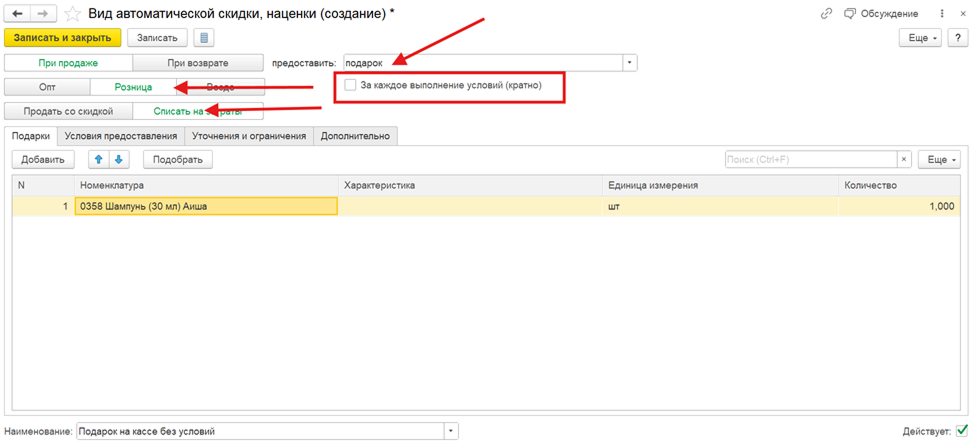974x447 pixels.
Task: Select the При продаже option
Action: coord(68,63)
